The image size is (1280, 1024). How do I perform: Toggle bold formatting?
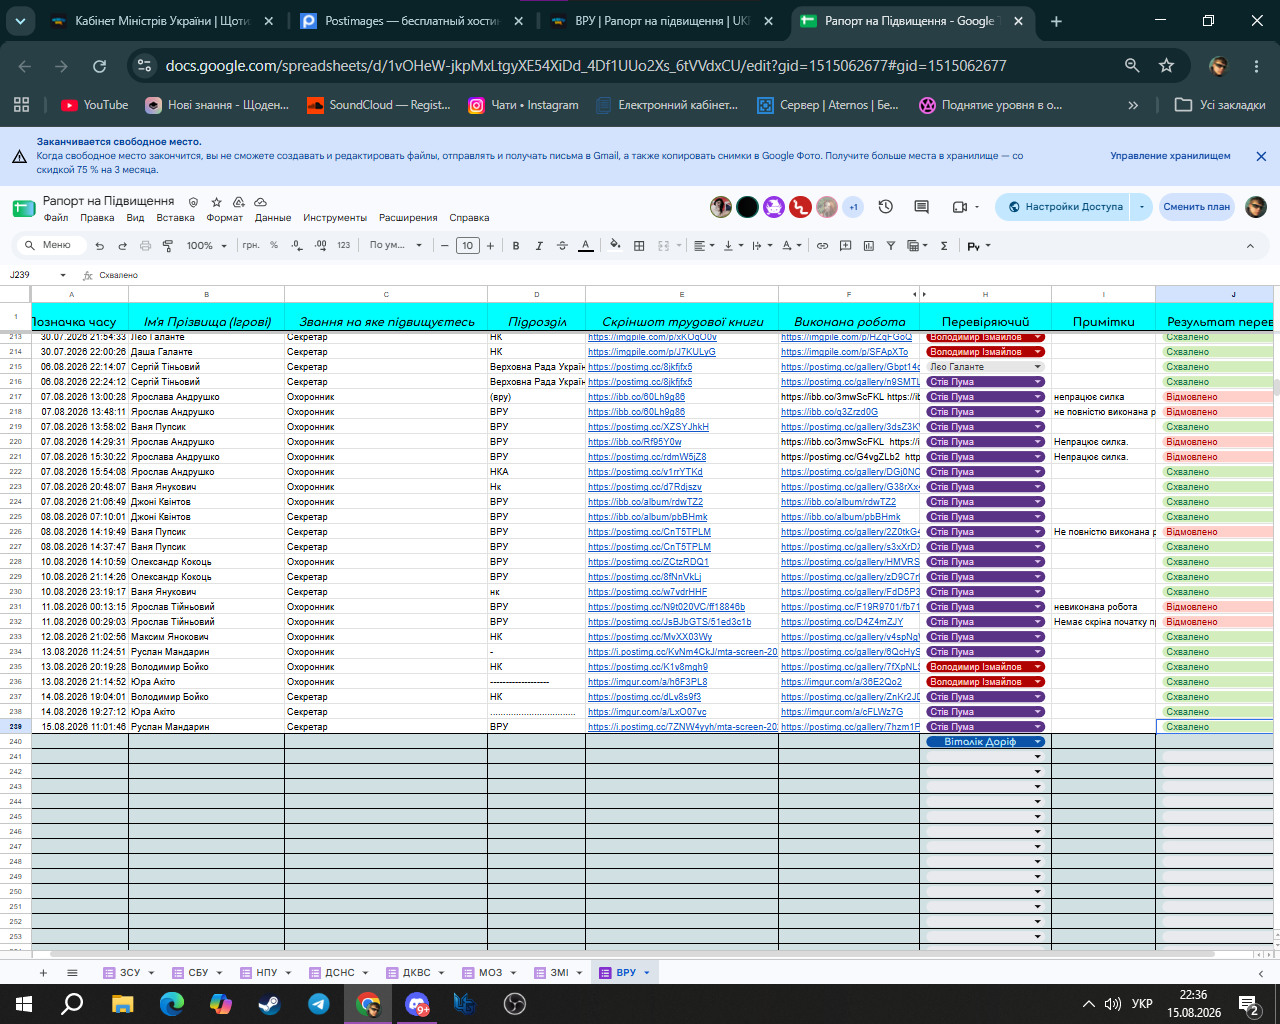516,246
